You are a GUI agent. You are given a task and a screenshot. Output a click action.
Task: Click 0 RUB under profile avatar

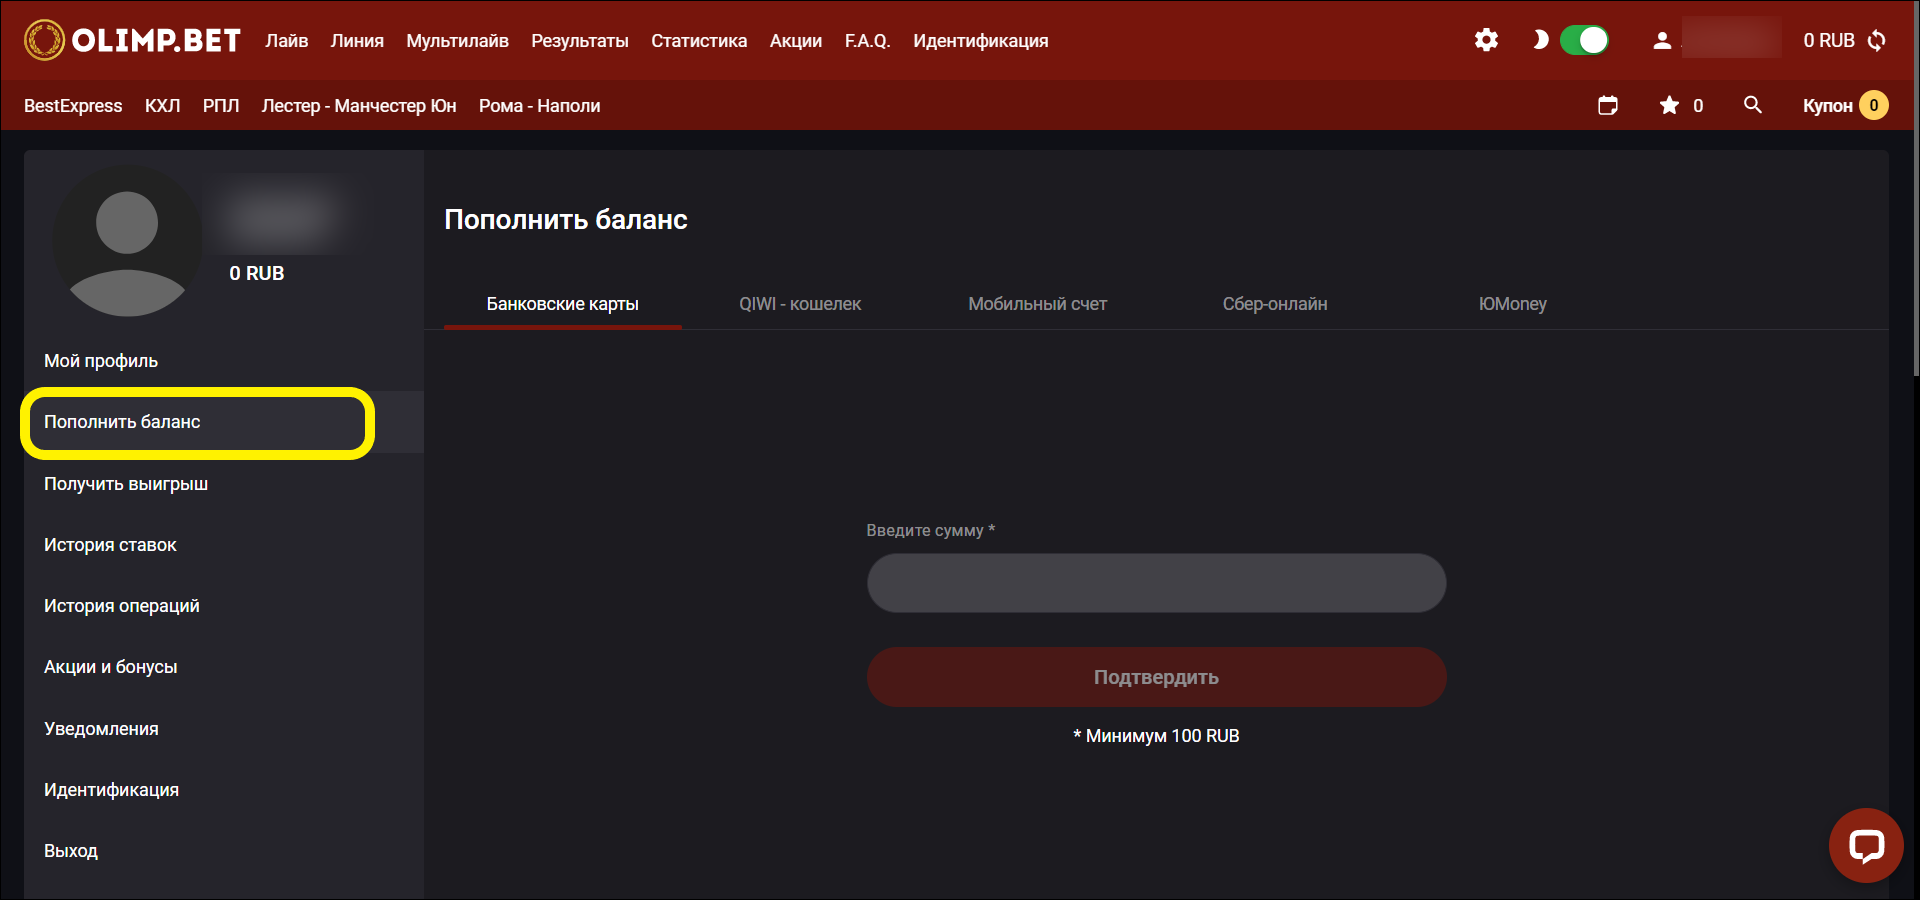click(x=257, y=273)
